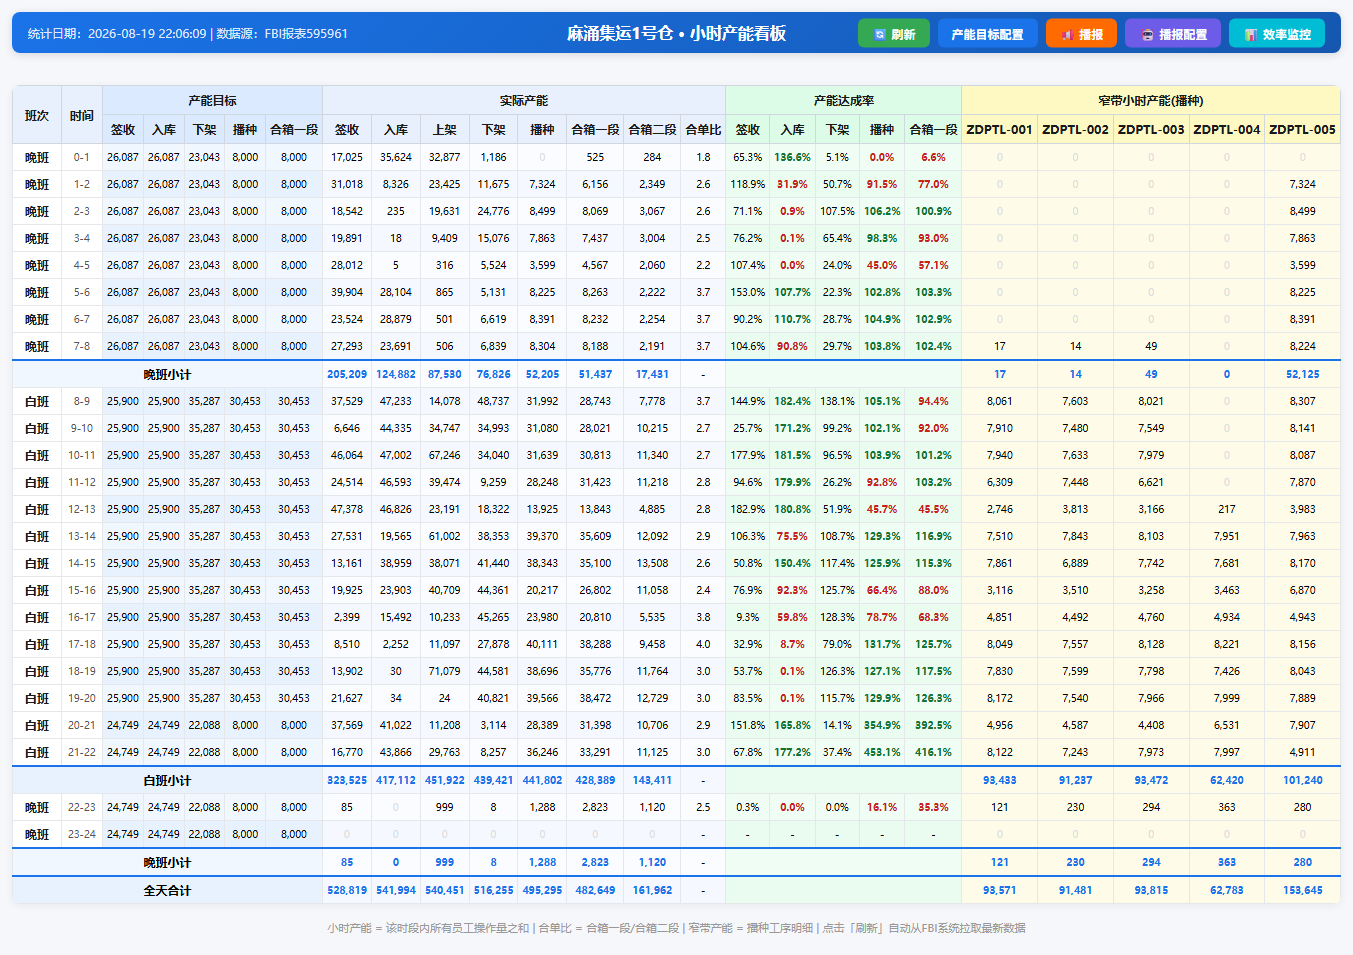The width and height of the screenshot is (1353, 955).
Task: Click the refresh icon in 刷新 button
Action: tap(880, 34)
